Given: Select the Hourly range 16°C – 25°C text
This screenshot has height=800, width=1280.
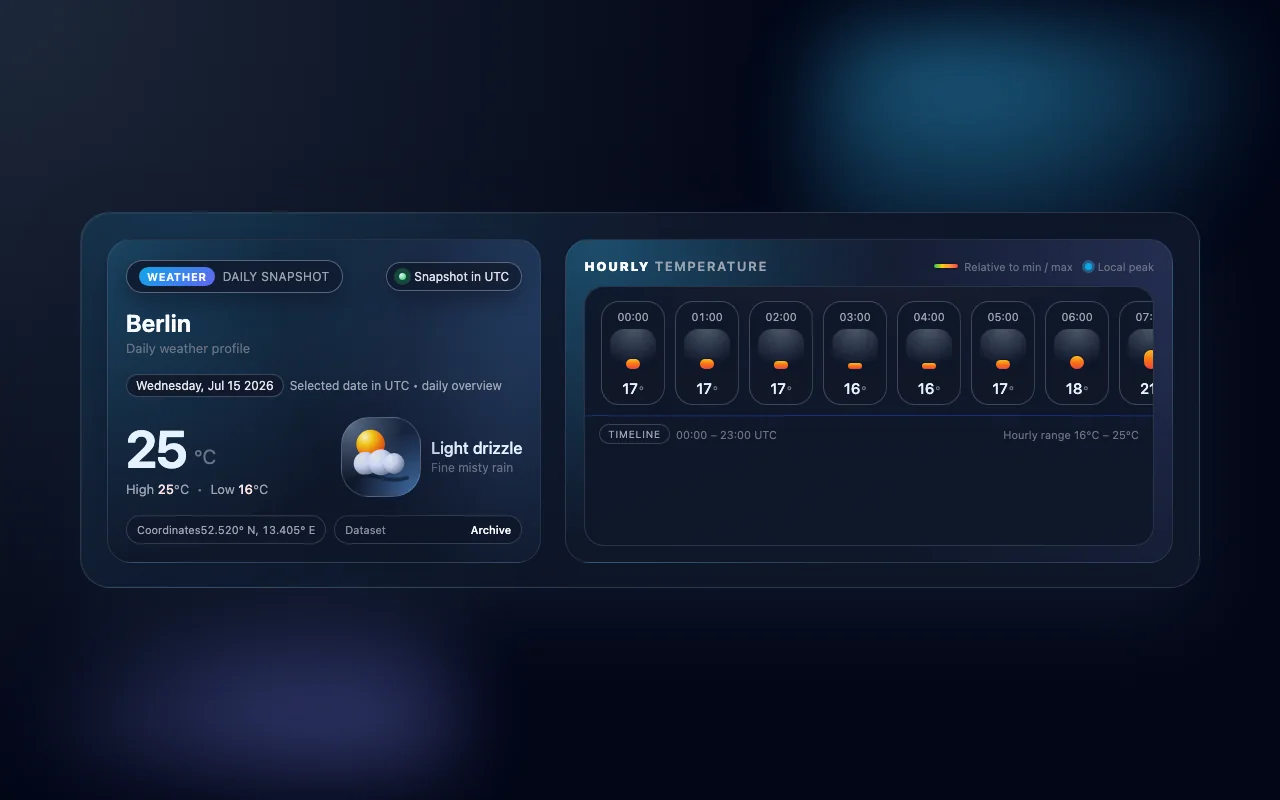Looking at the screenshot, I should (x=1071, y=435).
